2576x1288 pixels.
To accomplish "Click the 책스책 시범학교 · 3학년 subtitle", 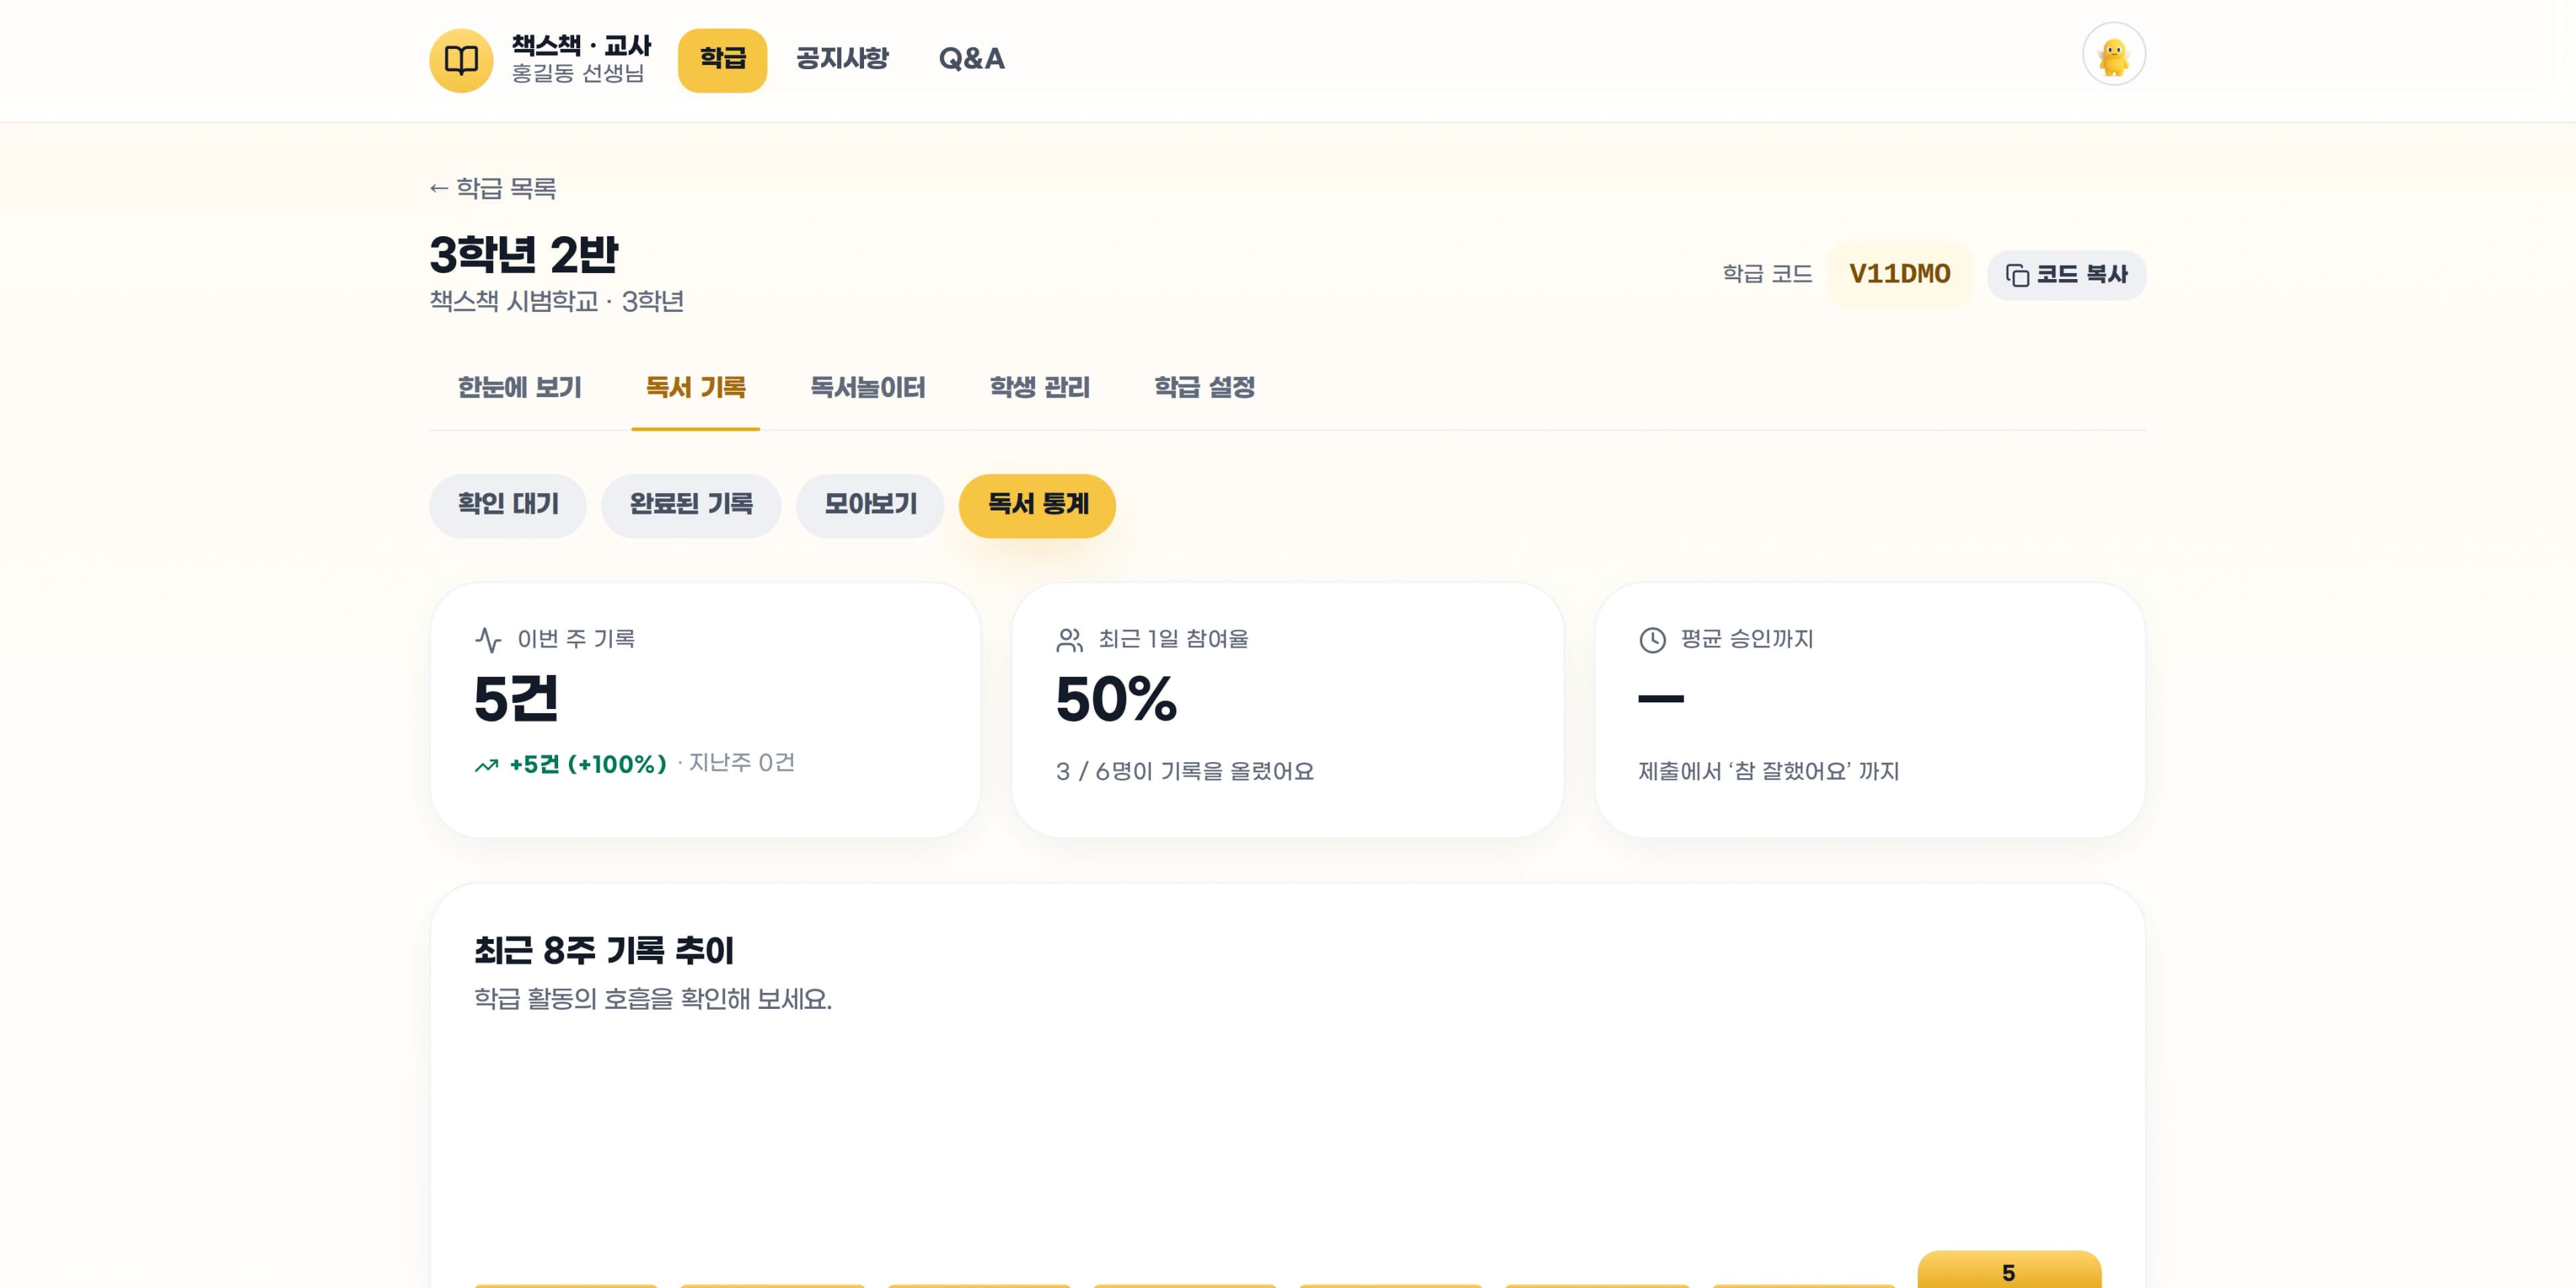I will point(557,302).
